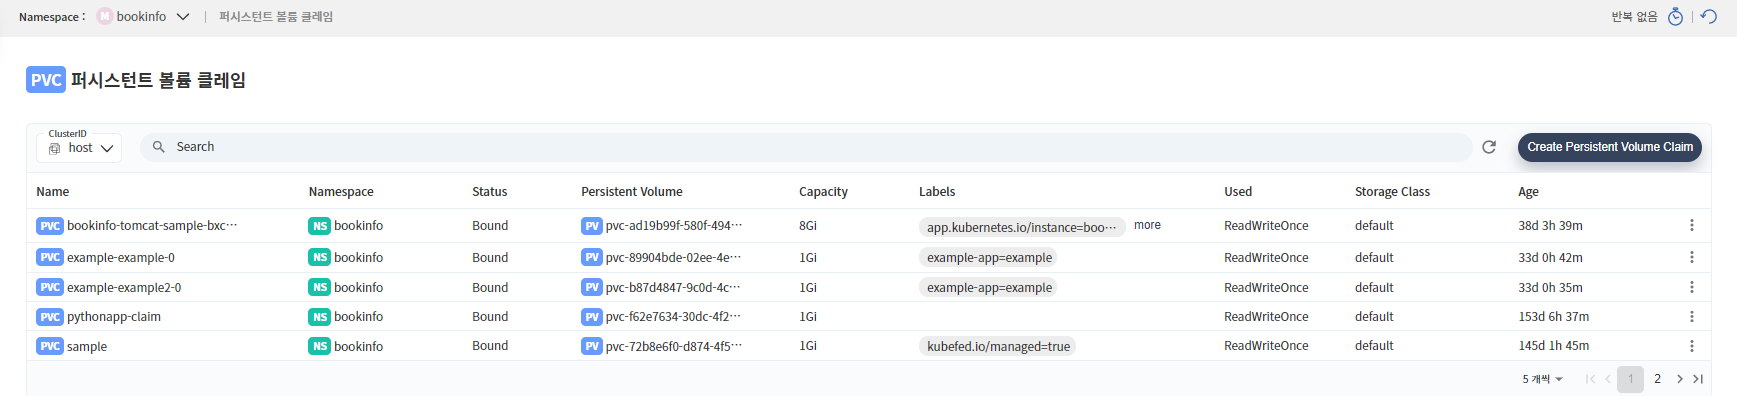Viewport: 1737px width, 396px height.
Task: Click NS badge in example-example-0 row
Action: pyautogui.click(x=320, y=257)
